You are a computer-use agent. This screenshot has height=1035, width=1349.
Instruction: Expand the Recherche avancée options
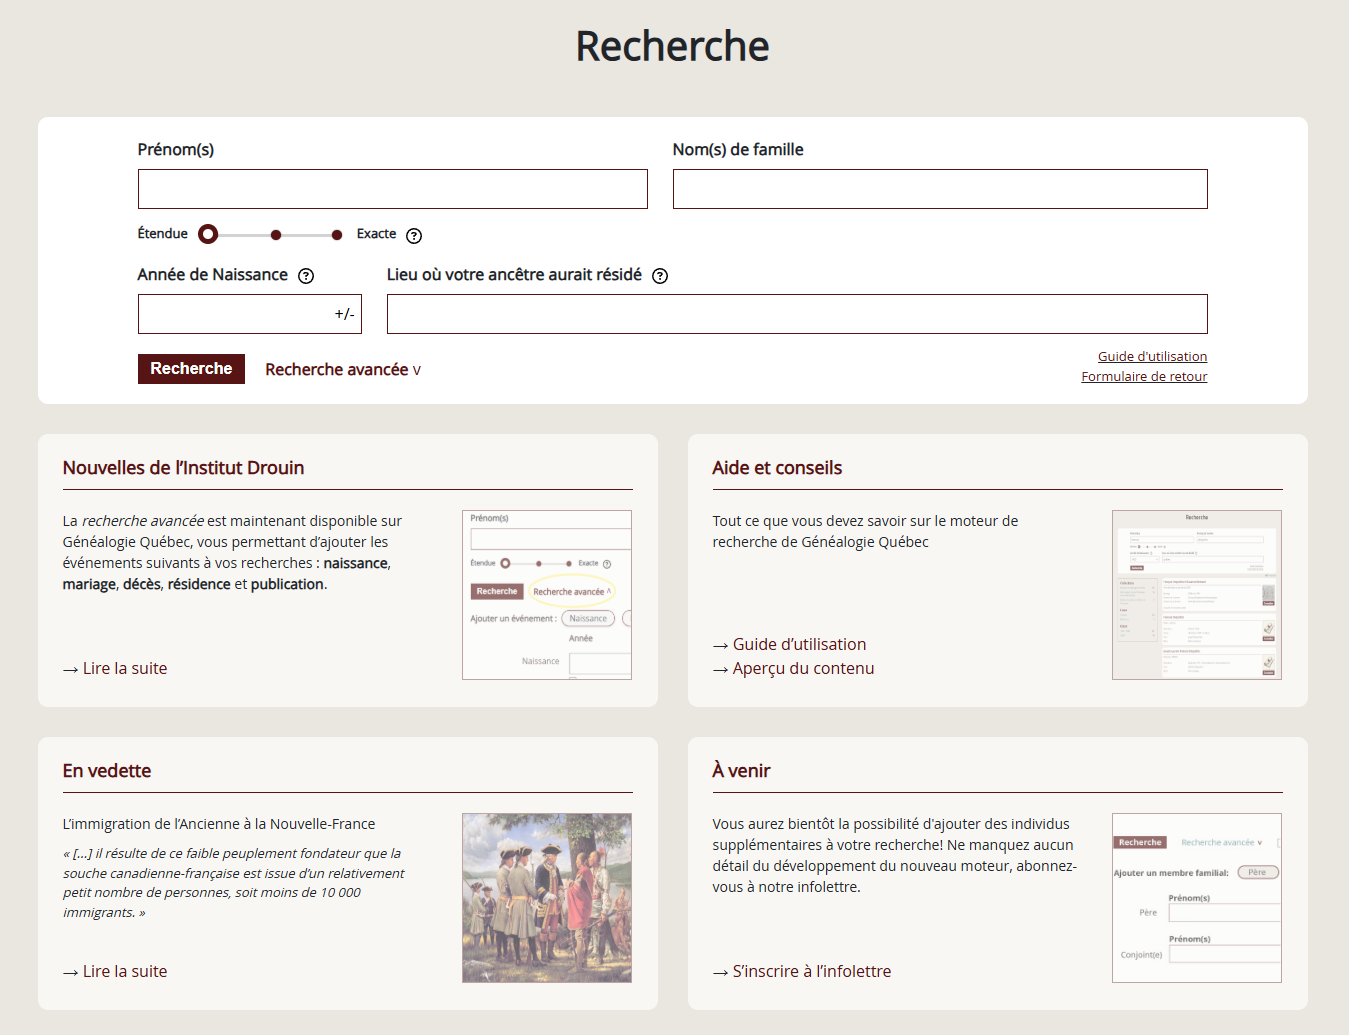342,370
